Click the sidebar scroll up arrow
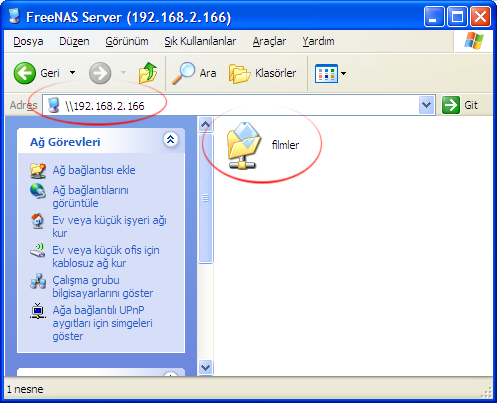 (x=205, y=125)
